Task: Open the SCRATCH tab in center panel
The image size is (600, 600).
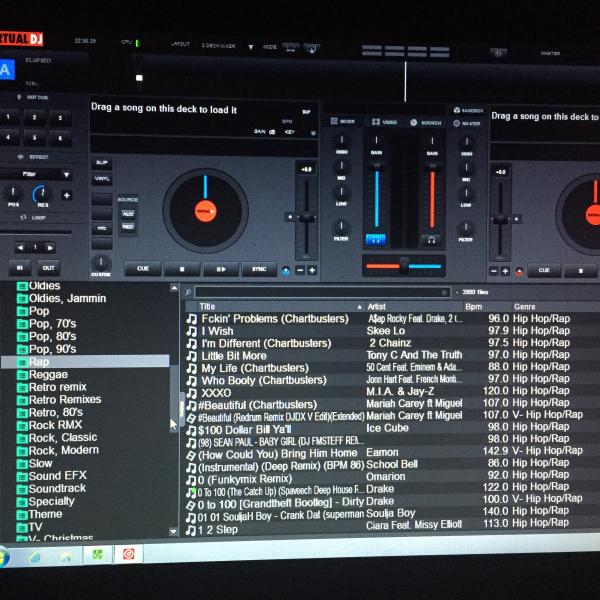Action: pos(426,123)
